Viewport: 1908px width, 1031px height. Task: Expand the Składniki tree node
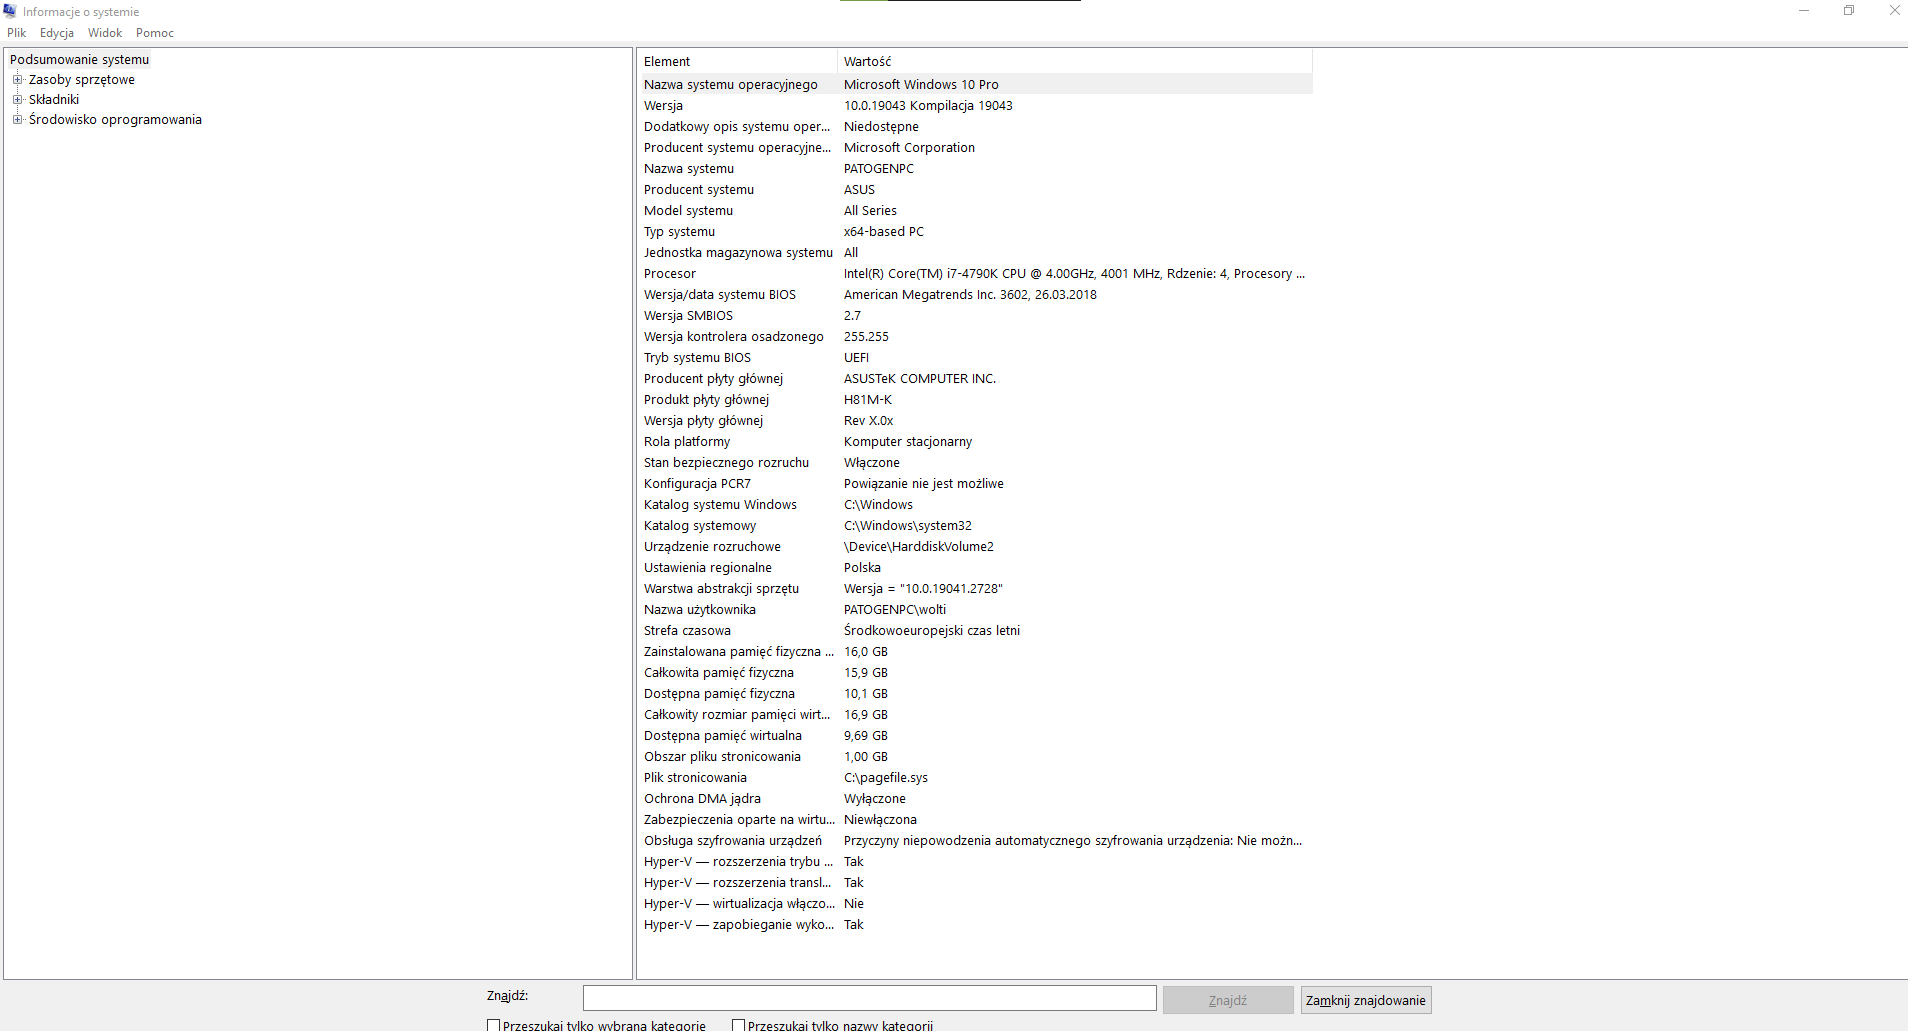click(x=17, y=99)
